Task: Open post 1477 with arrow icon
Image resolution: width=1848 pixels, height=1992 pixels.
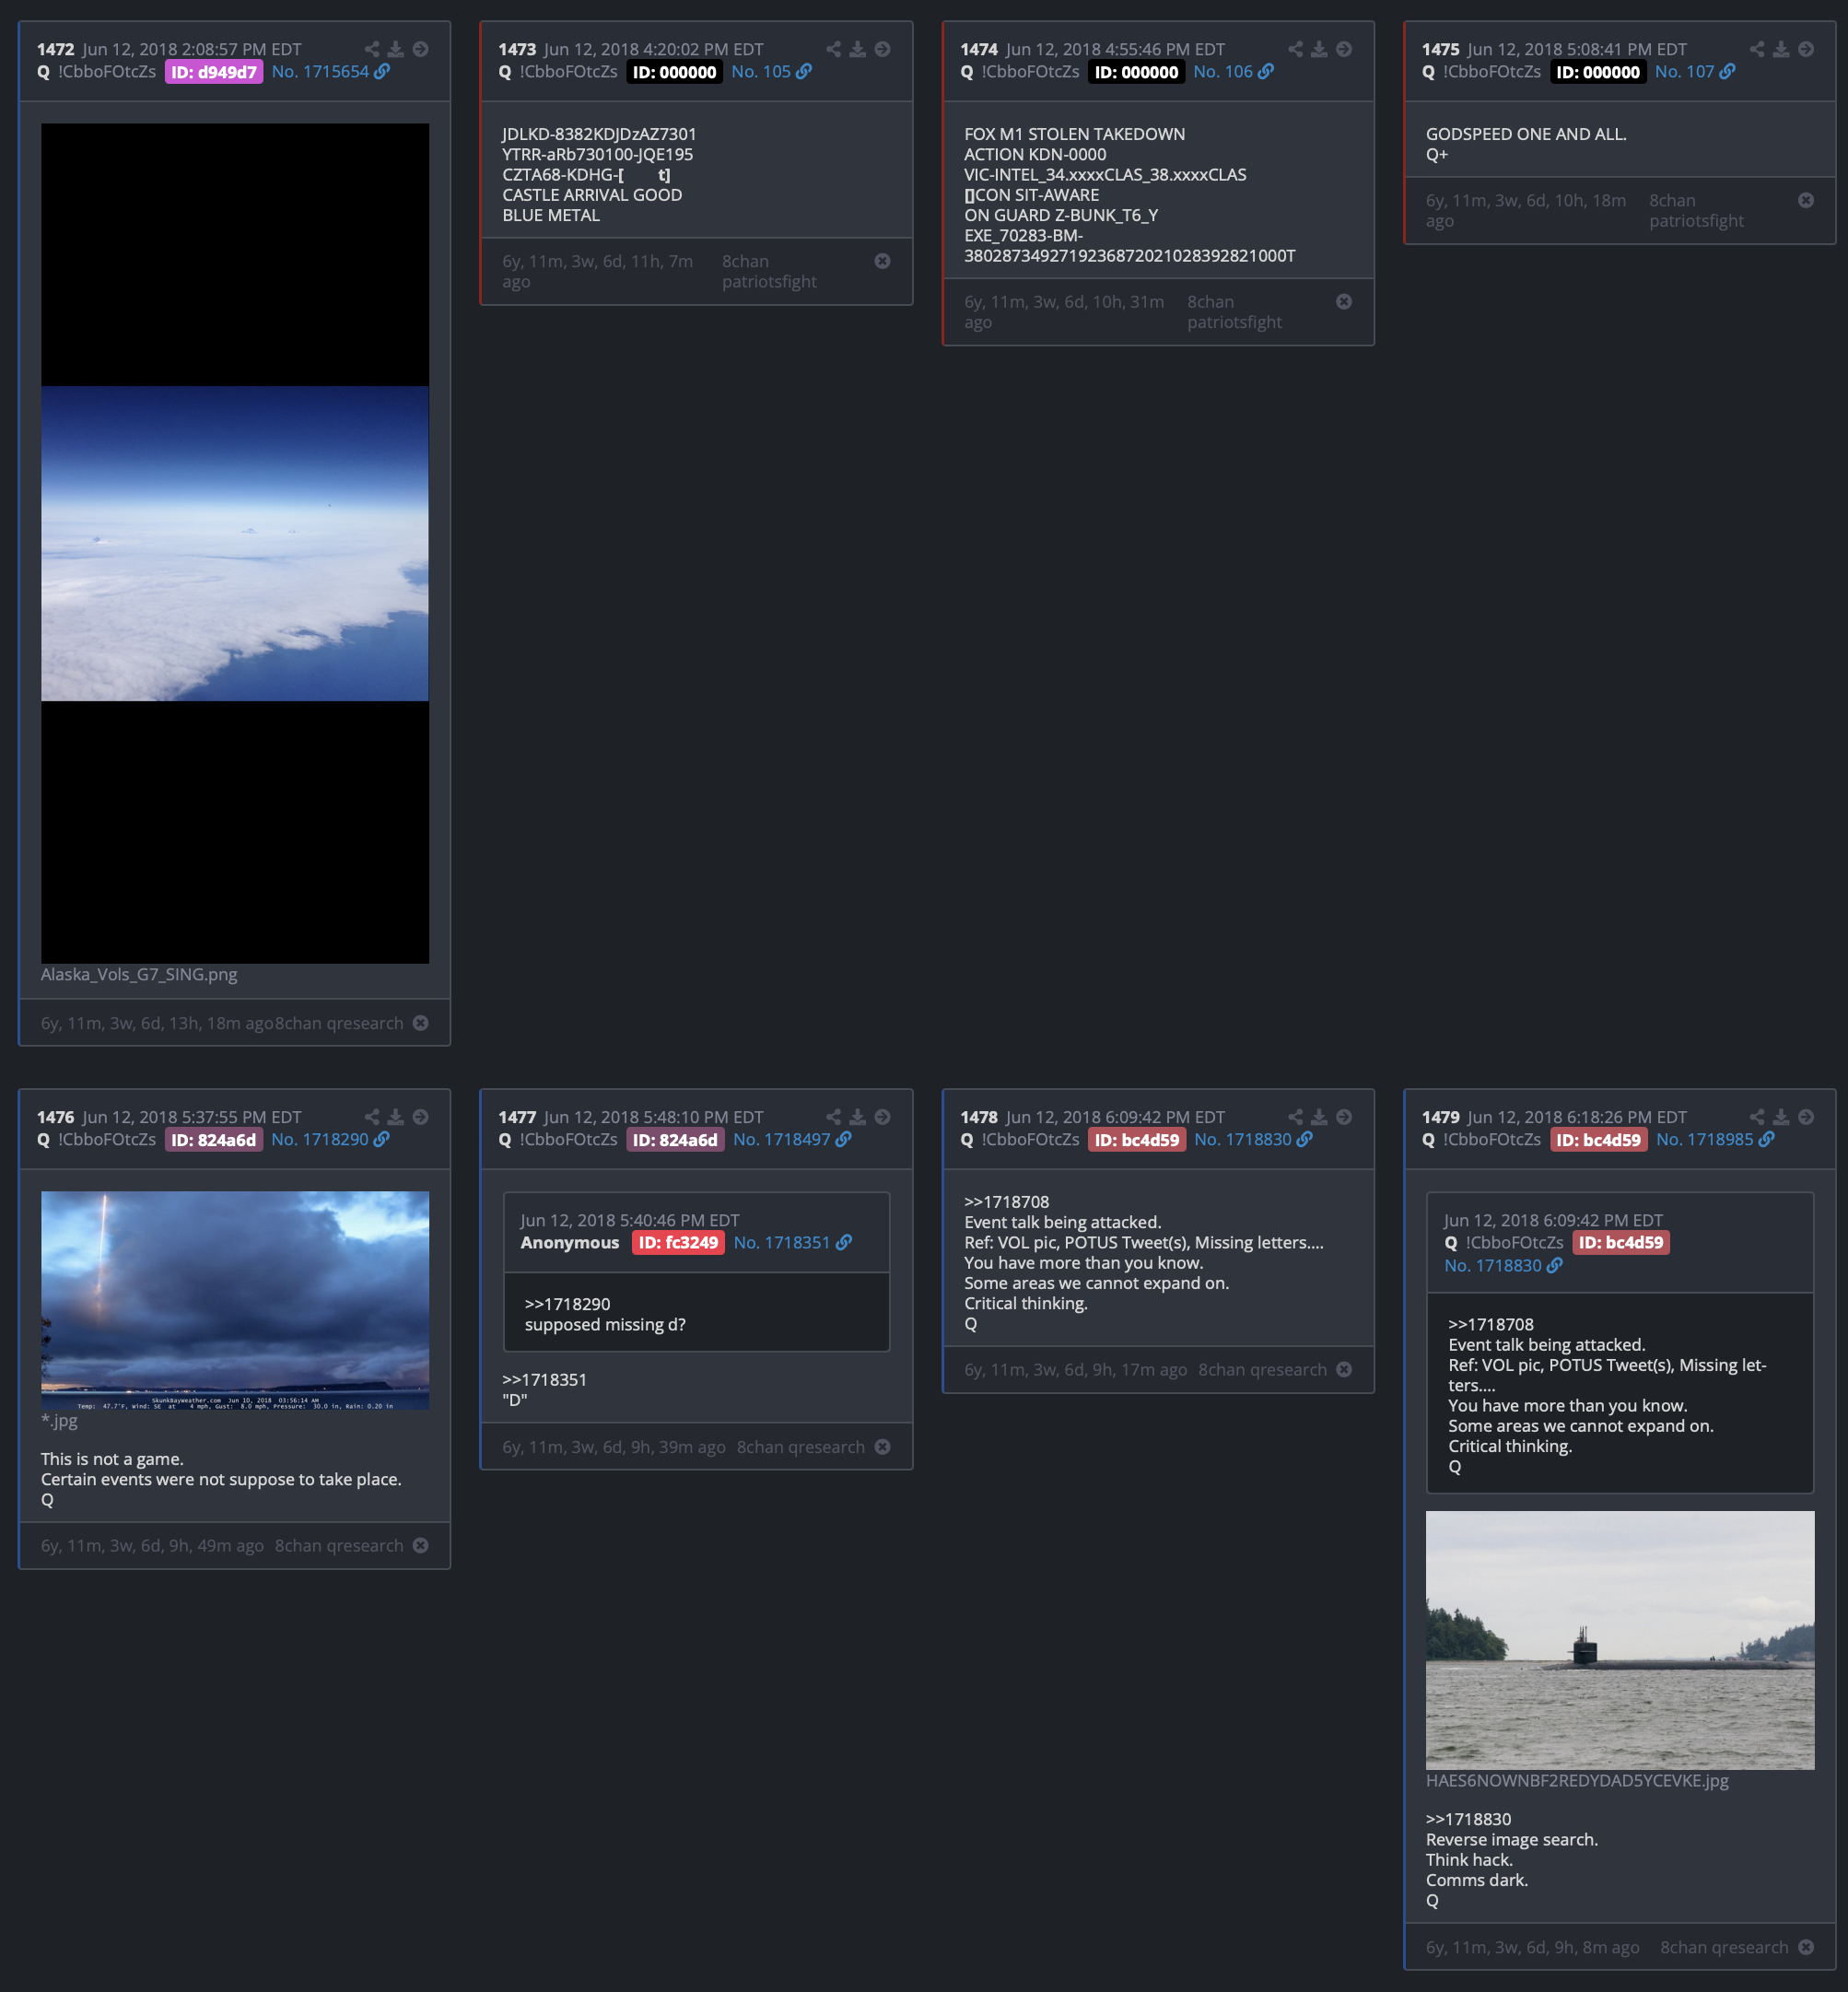Action: click(x=883, y=1117)
